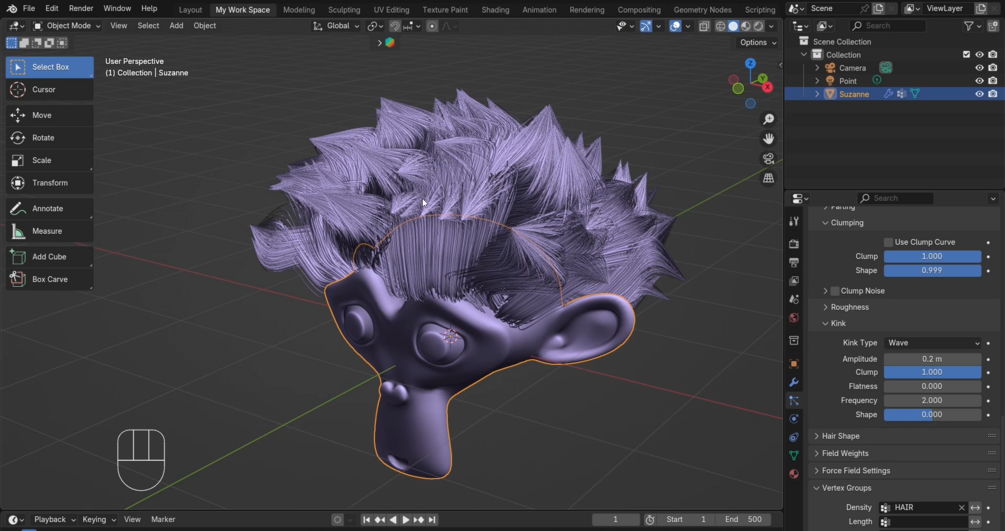Open the Add menu in viewport header
Image resolution: width=1005 pixels, height=531 pixels.
click(x=176, y=26)
